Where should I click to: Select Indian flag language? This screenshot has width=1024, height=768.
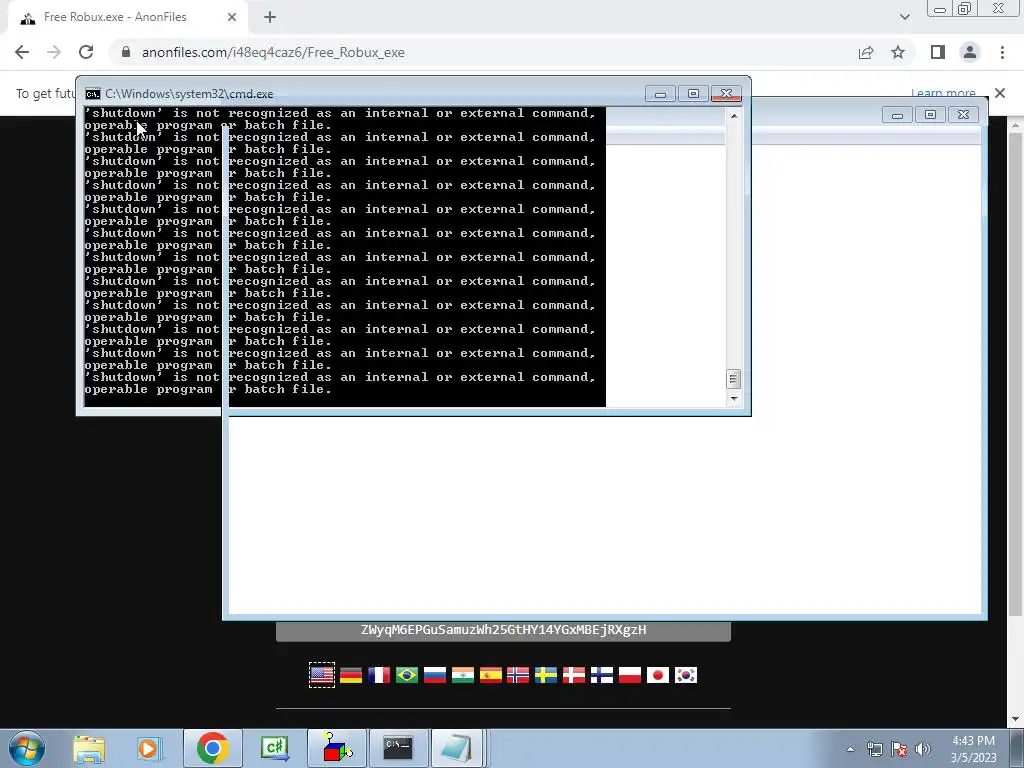click(463, 675)
